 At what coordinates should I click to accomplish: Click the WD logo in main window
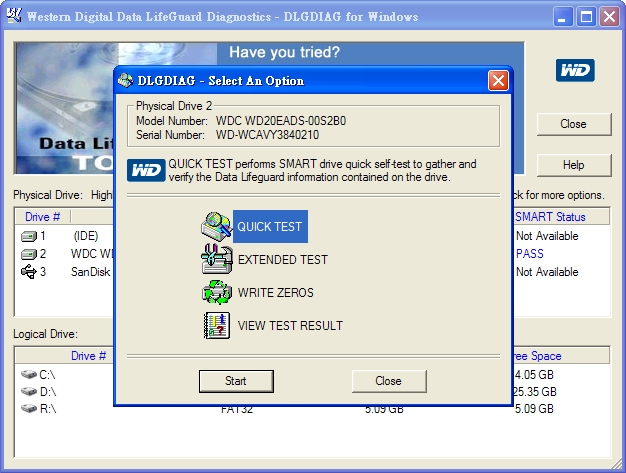tap(575, 71)
